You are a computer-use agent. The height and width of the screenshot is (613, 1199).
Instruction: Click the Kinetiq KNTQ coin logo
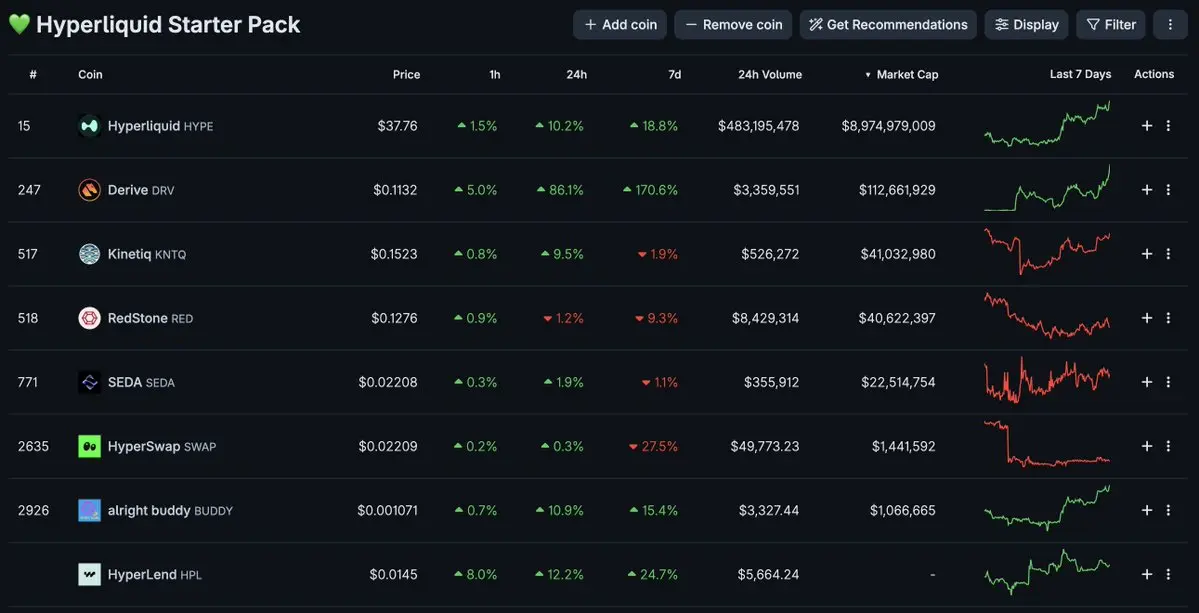(89, 254)
